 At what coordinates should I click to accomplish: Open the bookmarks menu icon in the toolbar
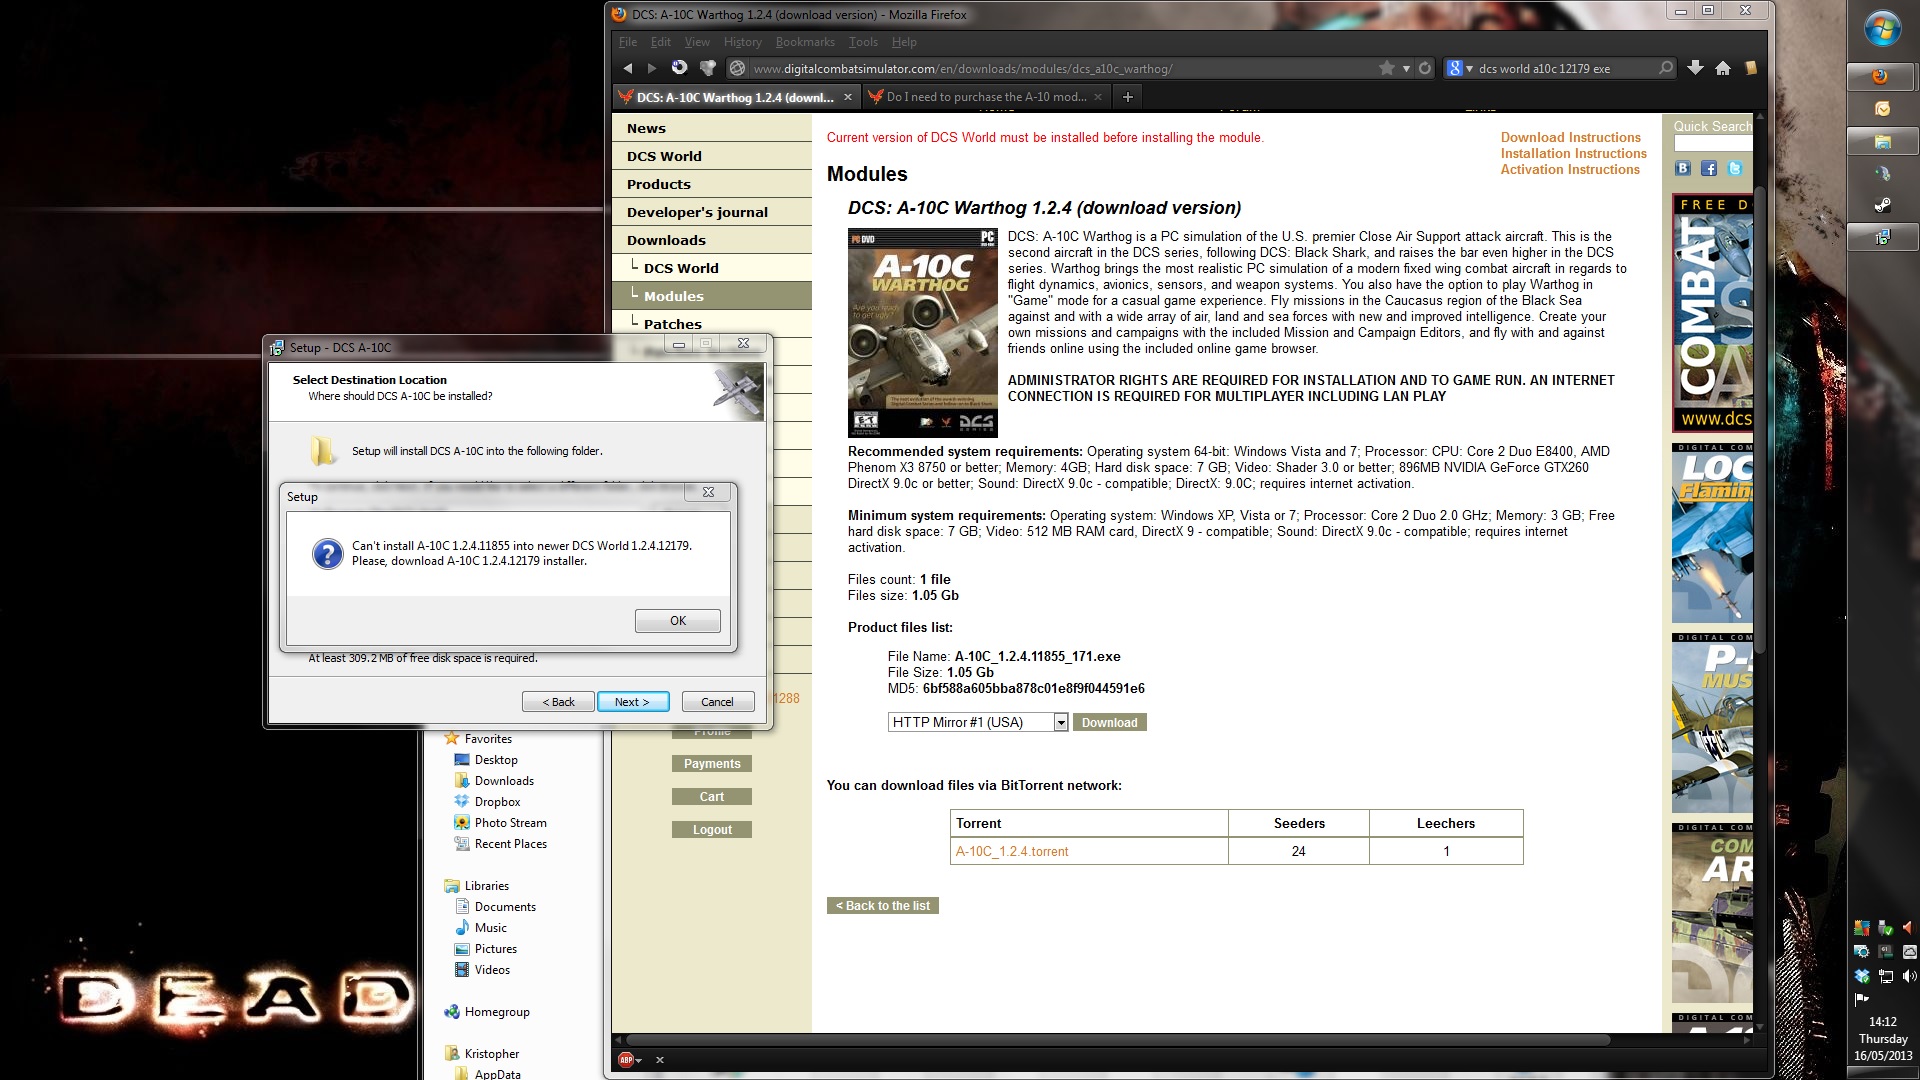click(1751, 68)
